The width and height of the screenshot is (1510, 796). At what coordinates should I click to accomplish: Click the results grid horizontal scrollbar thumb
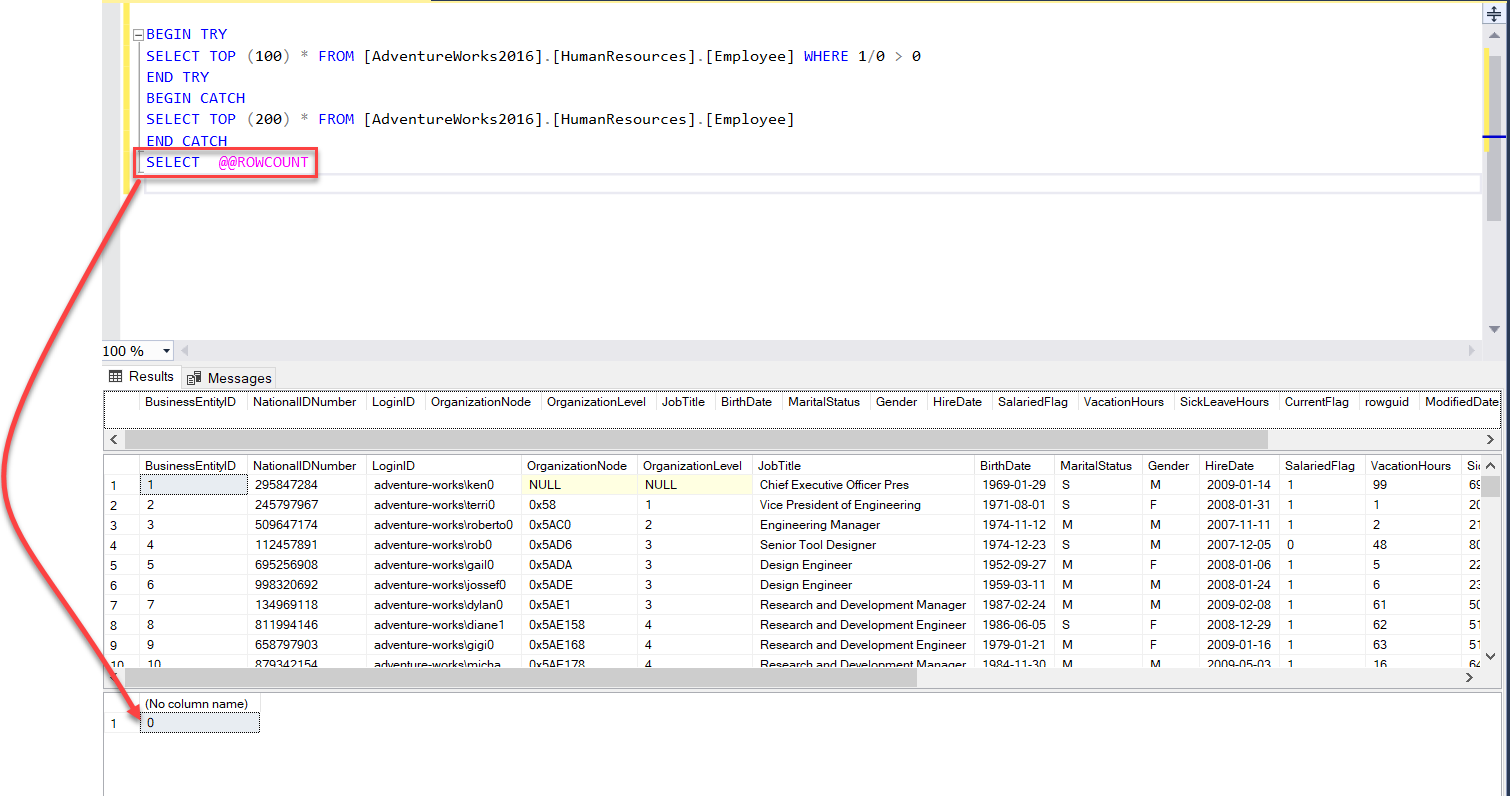tap(520, 678)
